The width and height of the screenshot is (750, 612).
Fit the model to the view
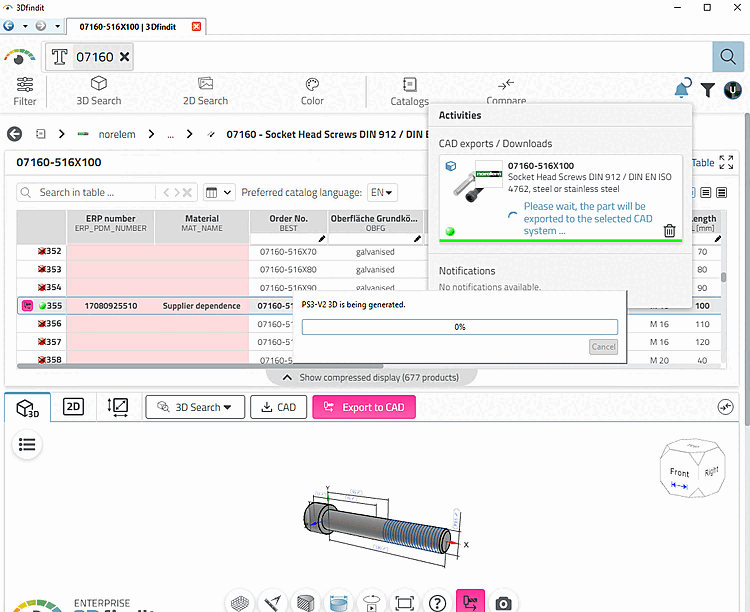(405, 603)
